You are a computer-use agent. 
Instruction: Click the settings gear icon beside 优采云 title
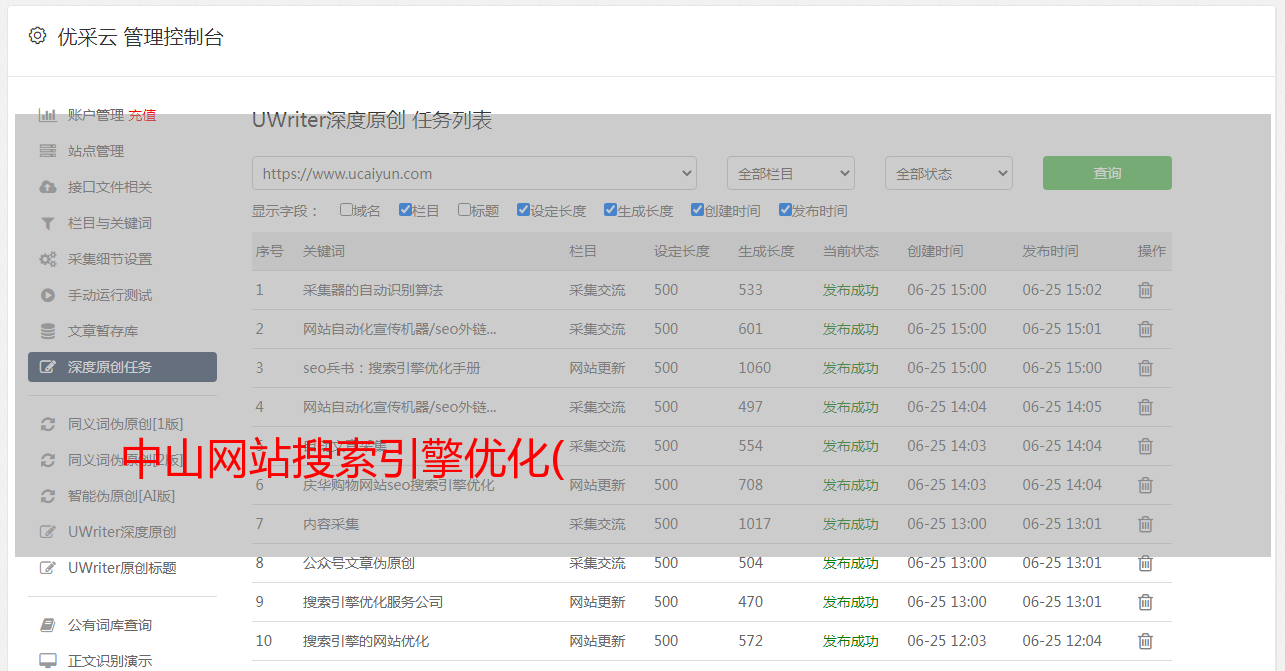coord(37,36)
